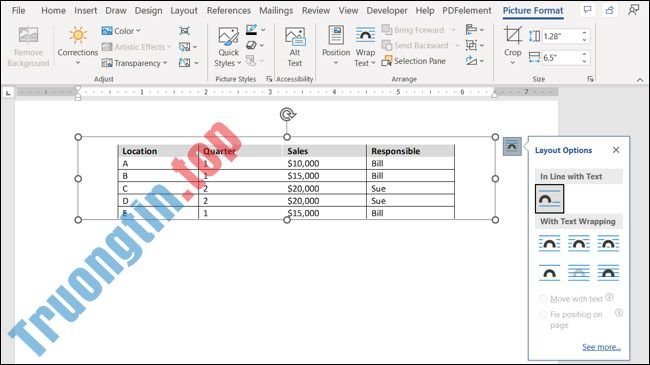Expand the Corrections dropdown arrow
This screenshot has width=650, height=365.
(78, 63)
